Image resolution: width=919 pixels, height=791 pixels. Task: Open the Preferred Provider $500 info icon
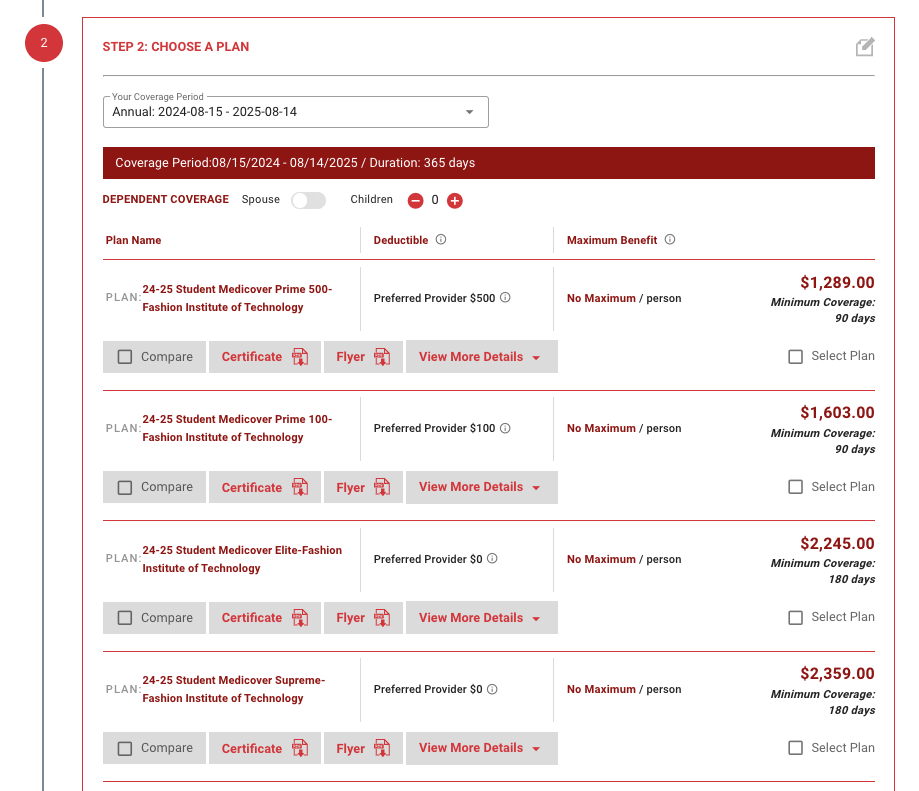[x=505, y=298]
